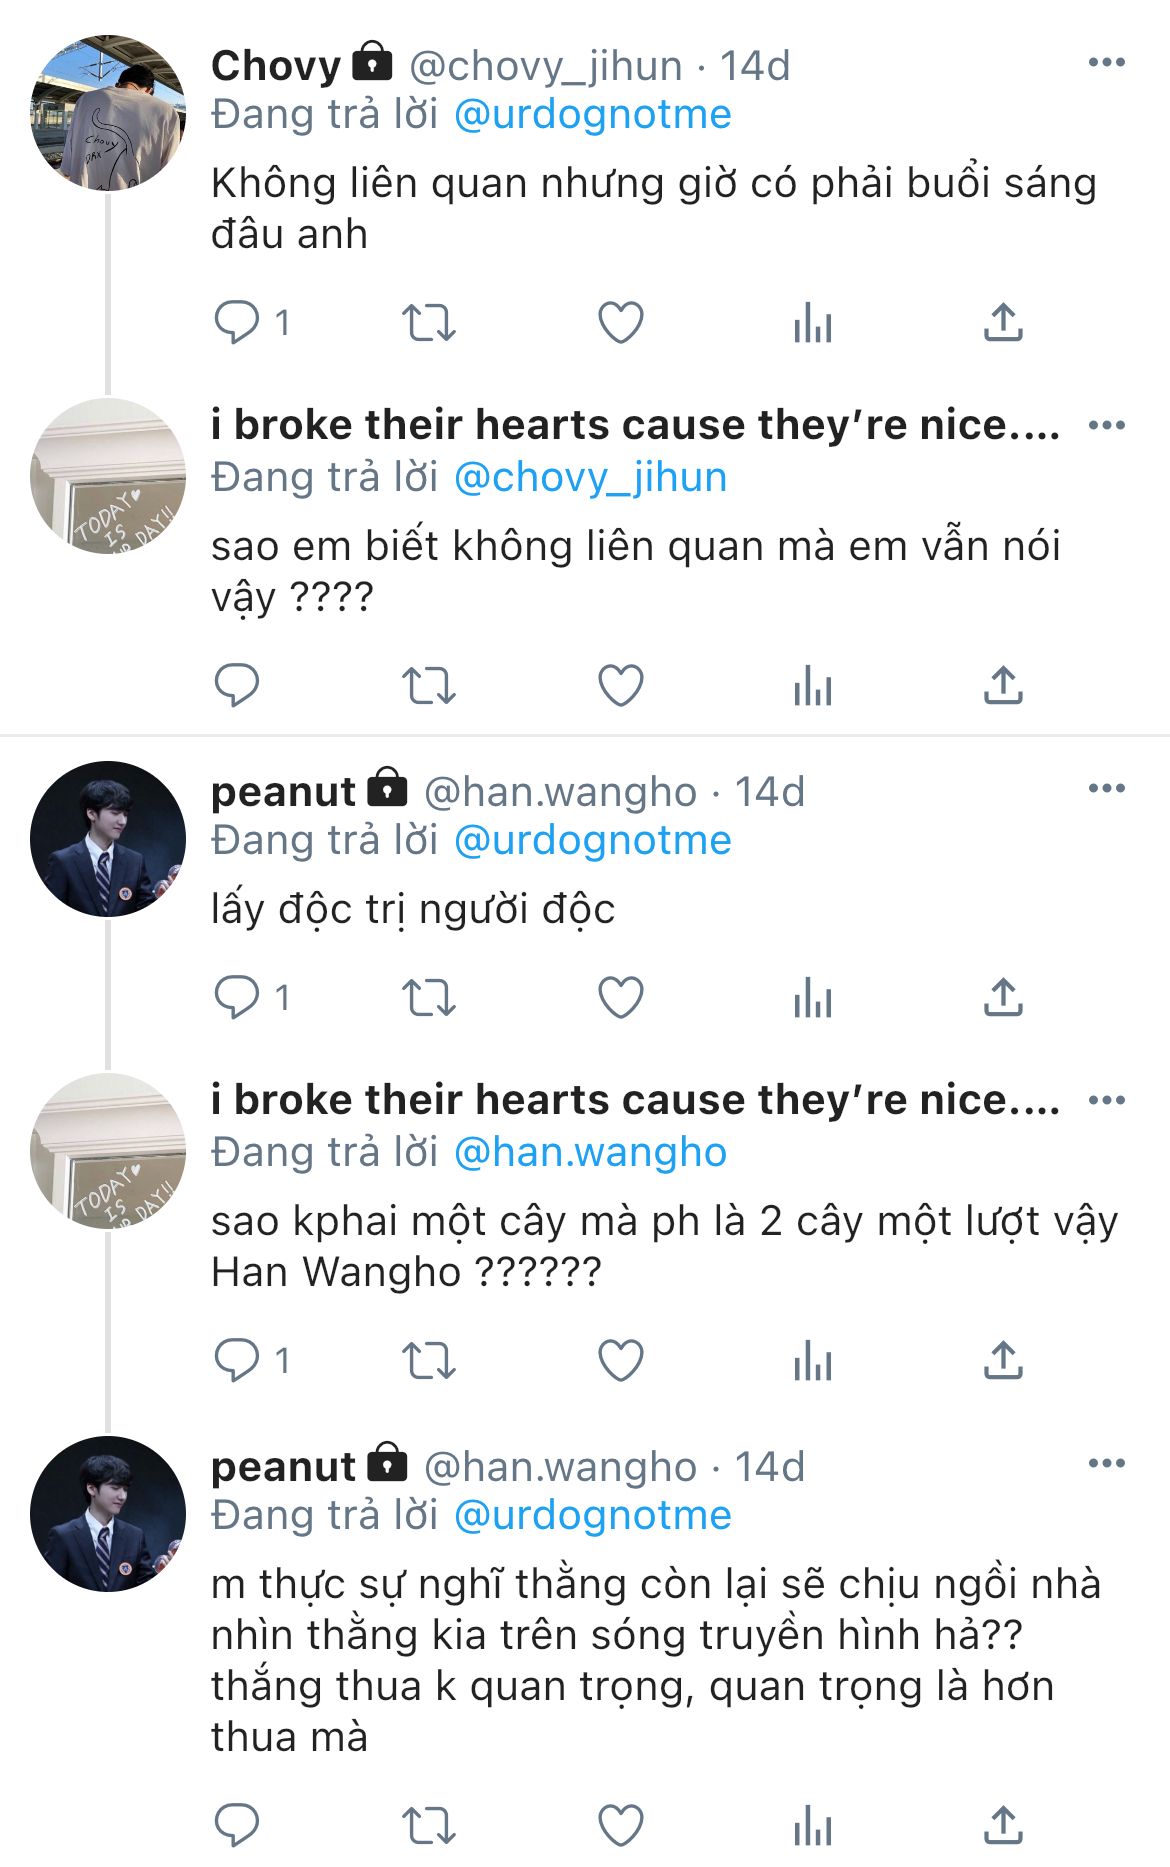This screenshot has height=1867, width=1170.
Task: Open peanut's avatar on last tweet
Action: (108, 1514)
